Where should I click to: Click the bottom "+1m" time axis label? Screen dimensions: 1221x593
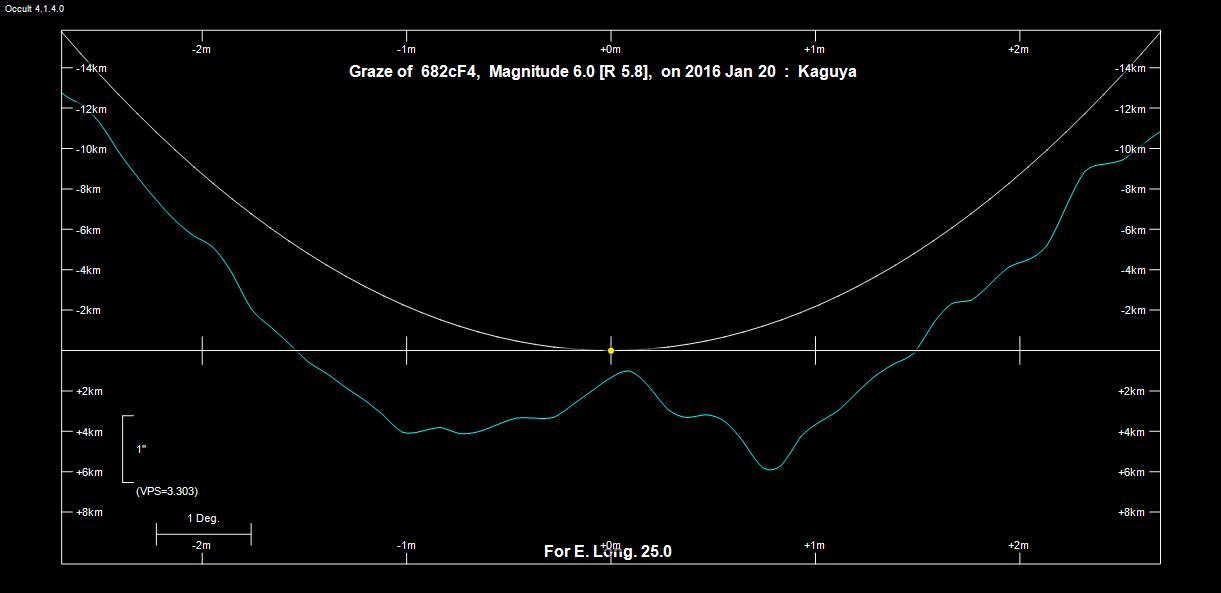(814, 545)
